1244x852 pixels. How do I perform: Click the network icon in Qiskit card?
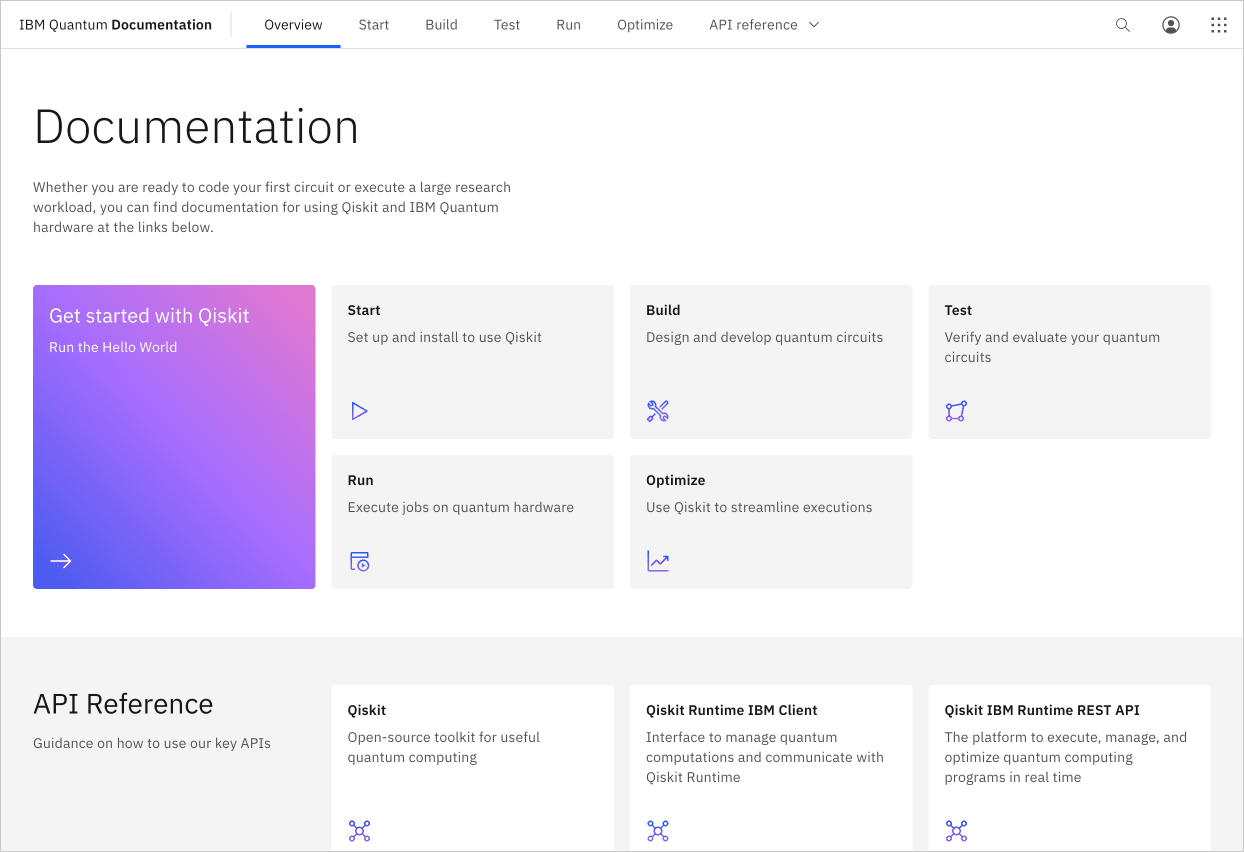359,831
